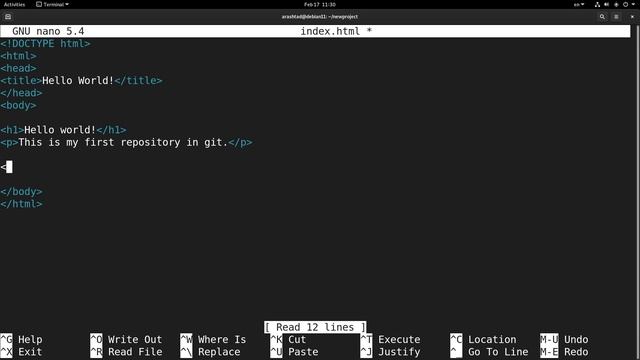This screenshot has height=360, width=640.
Task: Click the ^C Location shortcut
Action: (483, 339)
